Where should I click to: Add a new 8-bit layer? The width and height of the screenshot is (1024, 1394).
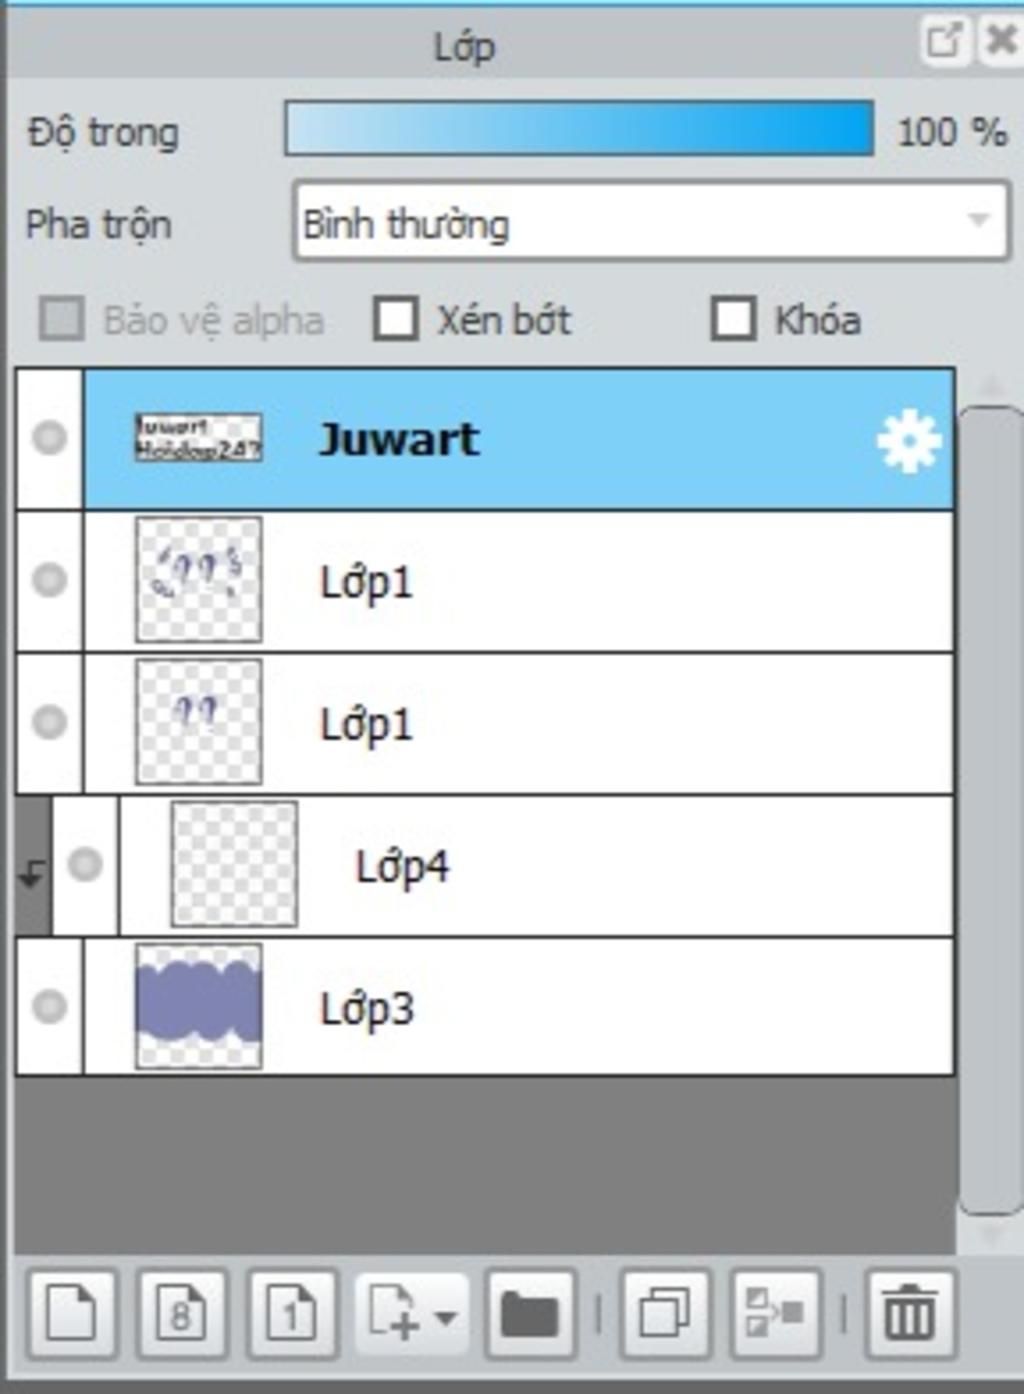[x=182, y=1313]
